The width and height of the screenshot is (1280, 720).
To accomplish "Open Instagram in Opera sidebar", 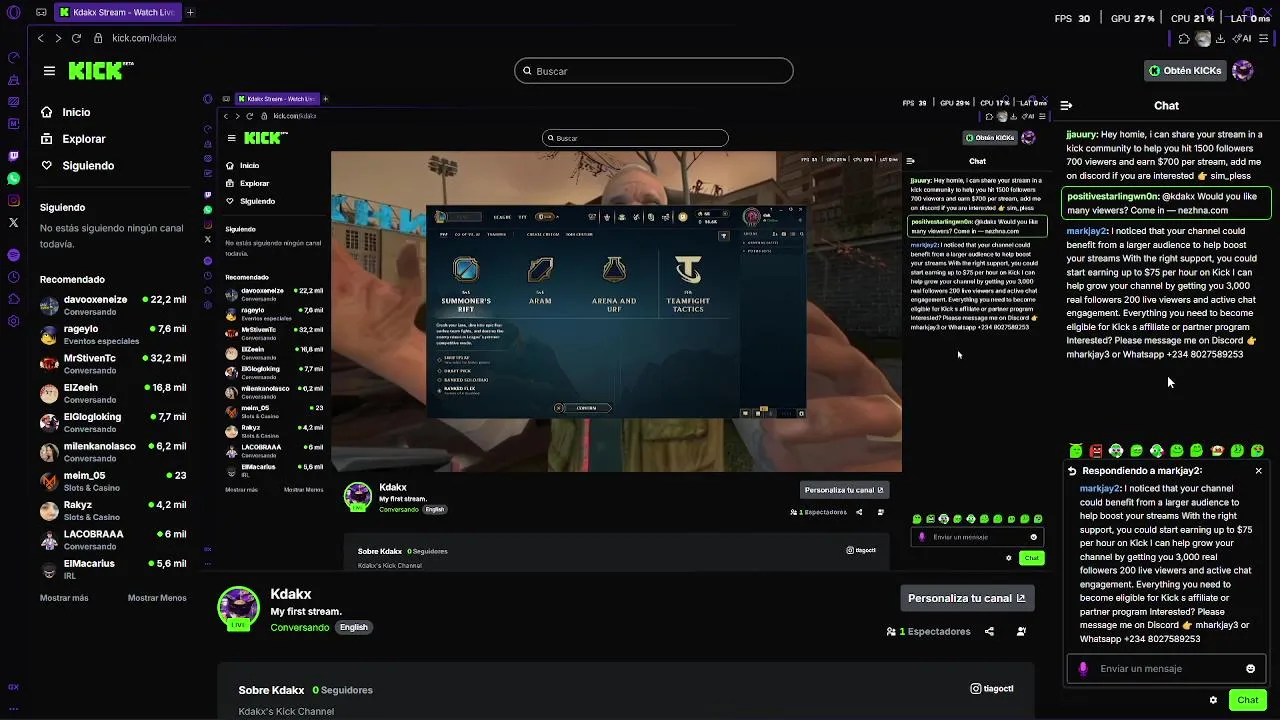I will [13, 200].
